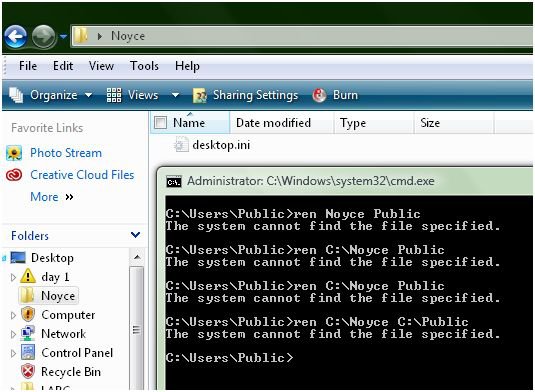Click the cmd.exe window title icon

click(174, 182)
